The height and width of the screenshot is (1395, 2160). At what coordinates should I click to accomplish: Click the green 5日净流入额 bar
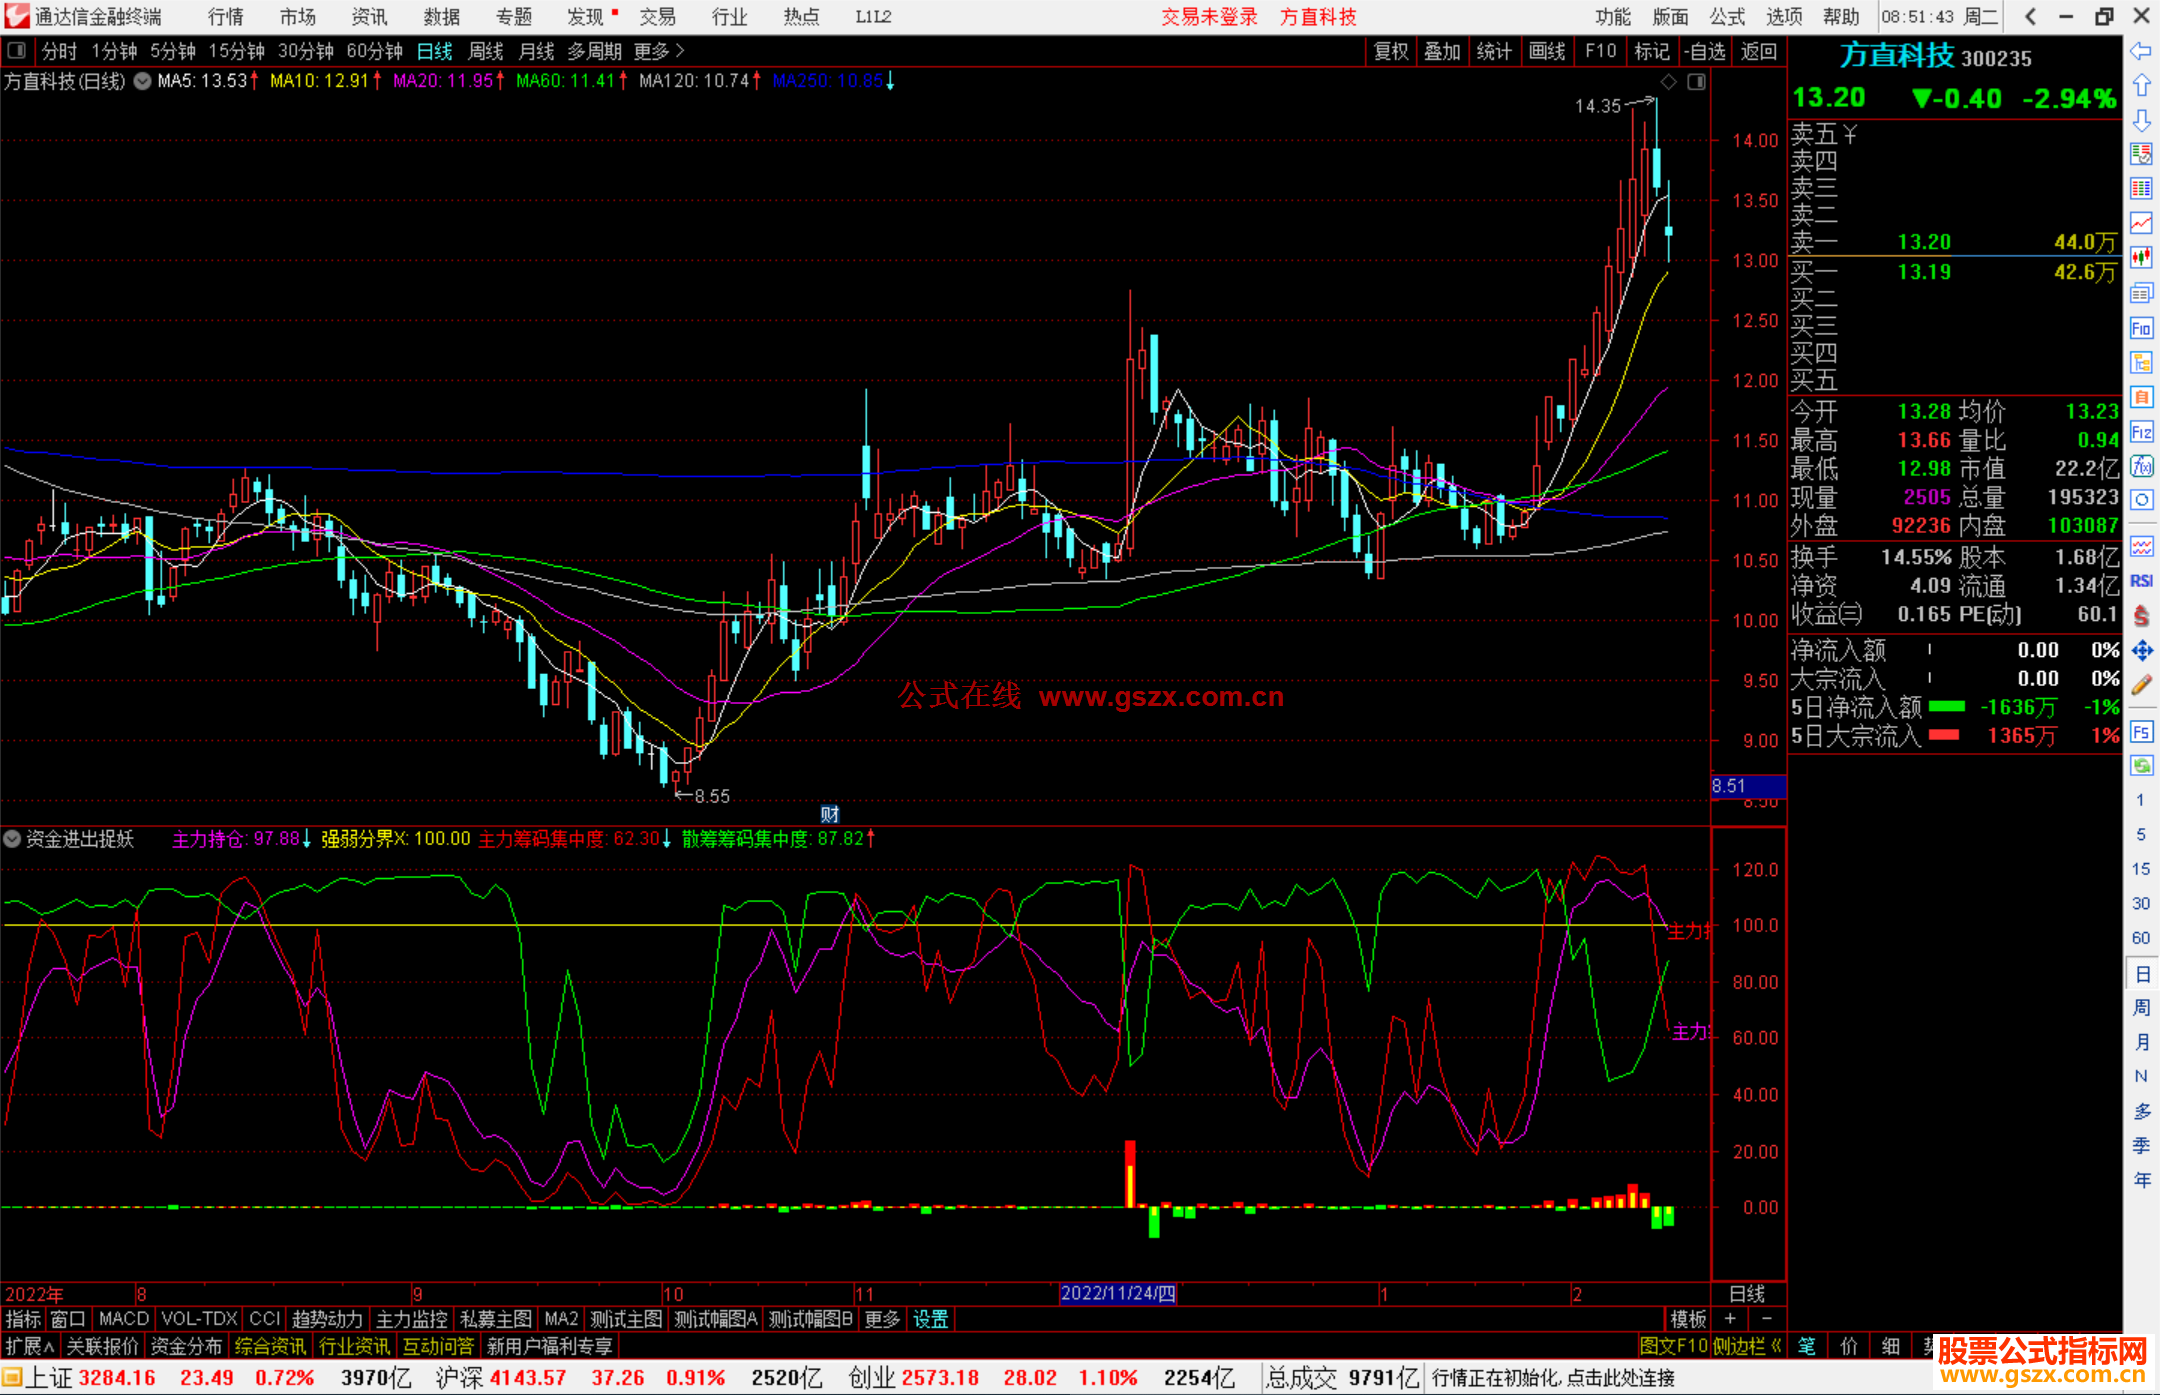coord(1946,707)
